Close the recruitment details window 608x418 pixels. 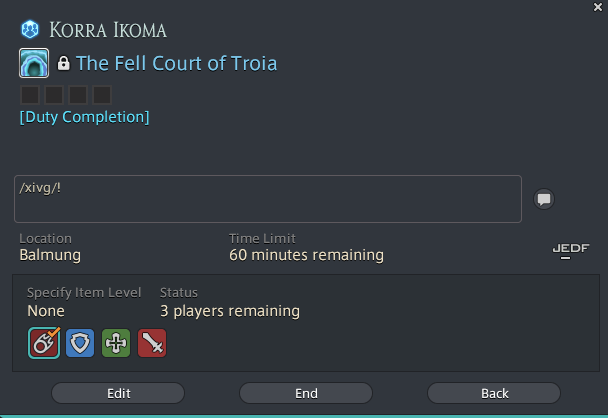(598, 7)
